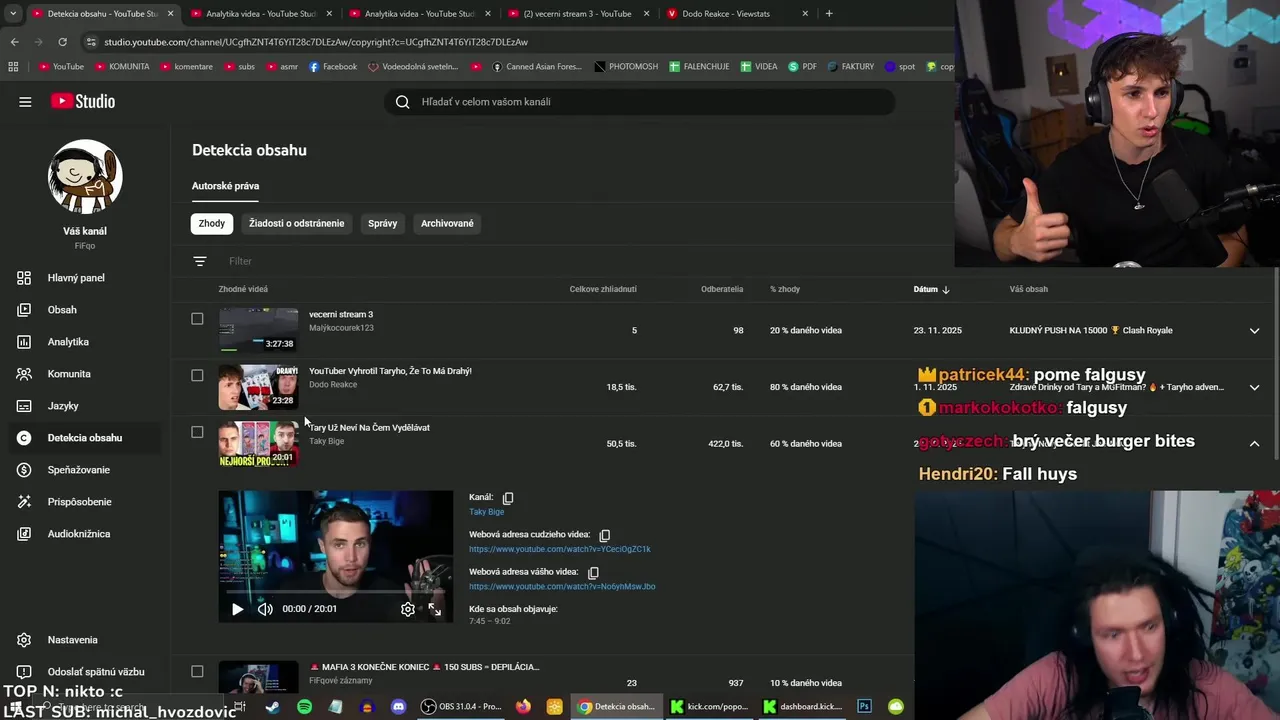Image resolution: width=1280 pixels, height=720 pixels.
Task: Switch to OBS 31.0.4 in taskbar
Action: tap(462, 707)
